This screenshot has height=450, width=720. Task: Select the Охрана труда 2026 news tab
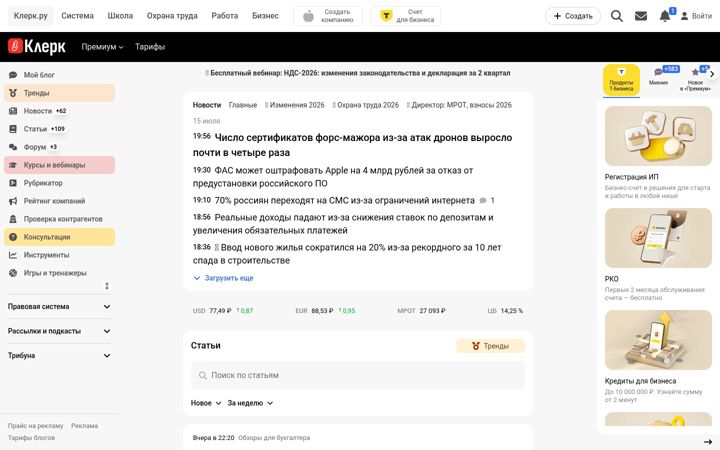(x=366, y=105)
